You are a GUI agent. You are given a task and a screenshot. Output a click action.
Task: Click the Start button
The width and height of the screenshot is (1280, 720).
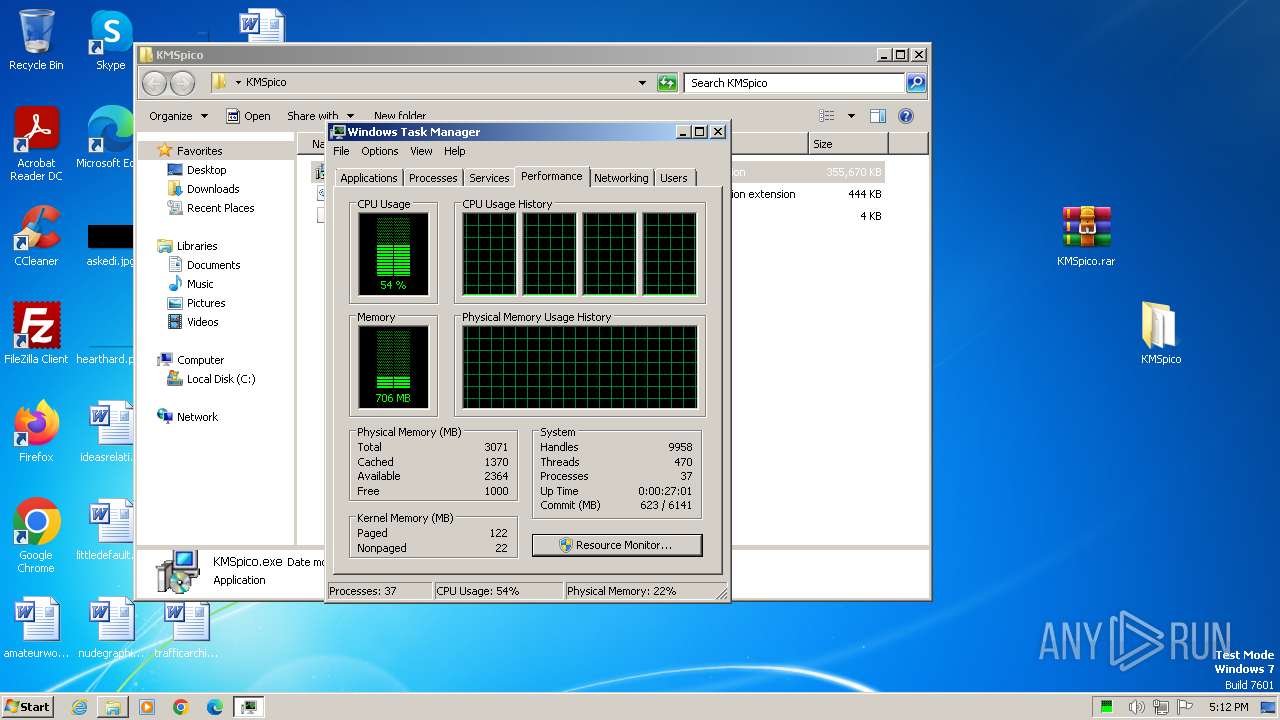[28, 707]
